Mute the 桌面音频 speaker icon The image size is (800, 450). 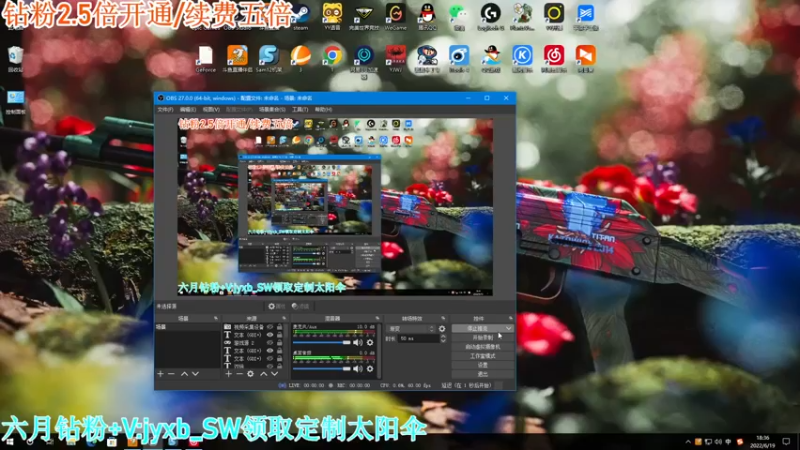358,368
